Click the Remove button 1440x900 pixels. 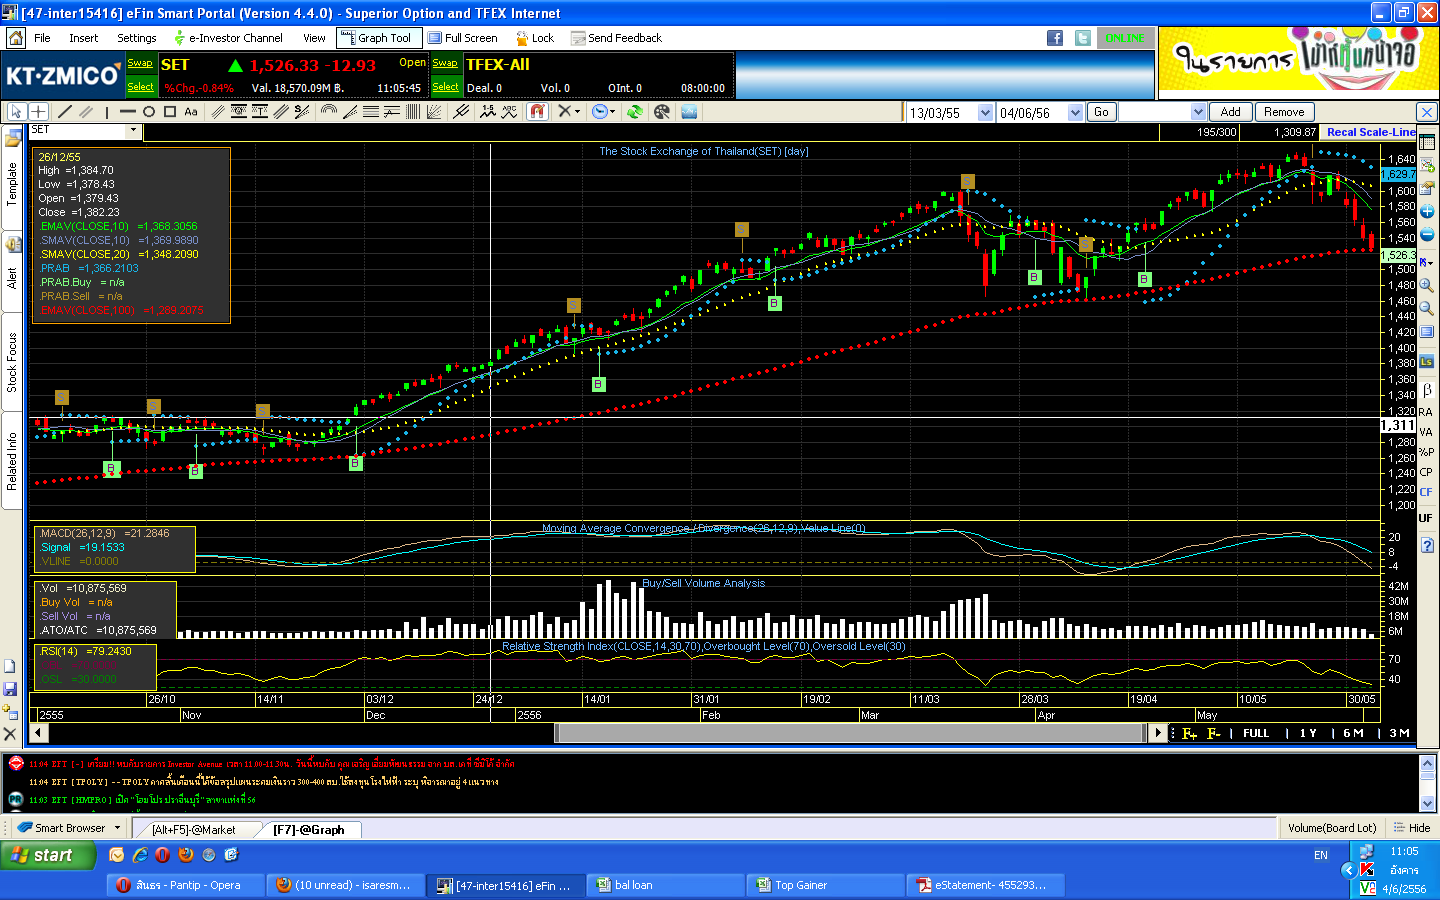[1284, 112]
